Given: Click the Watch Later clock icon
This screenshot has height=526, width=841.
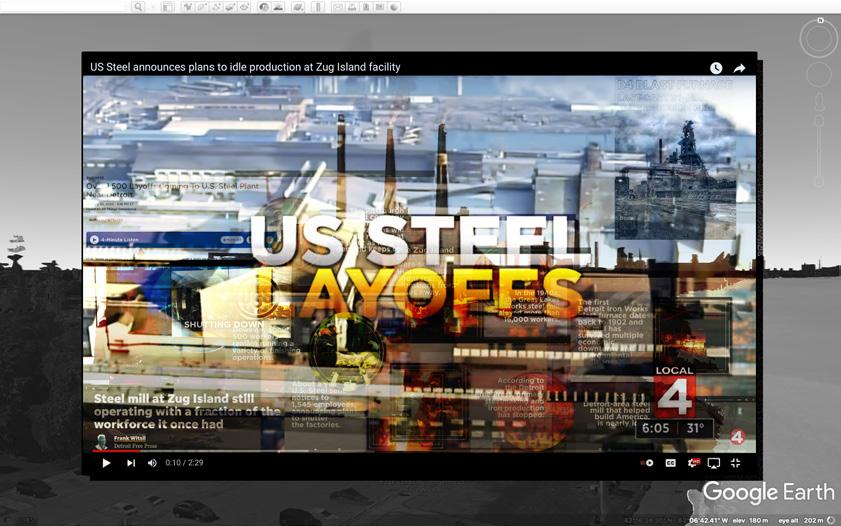Looking at the screenshot, I should (716, 68).
